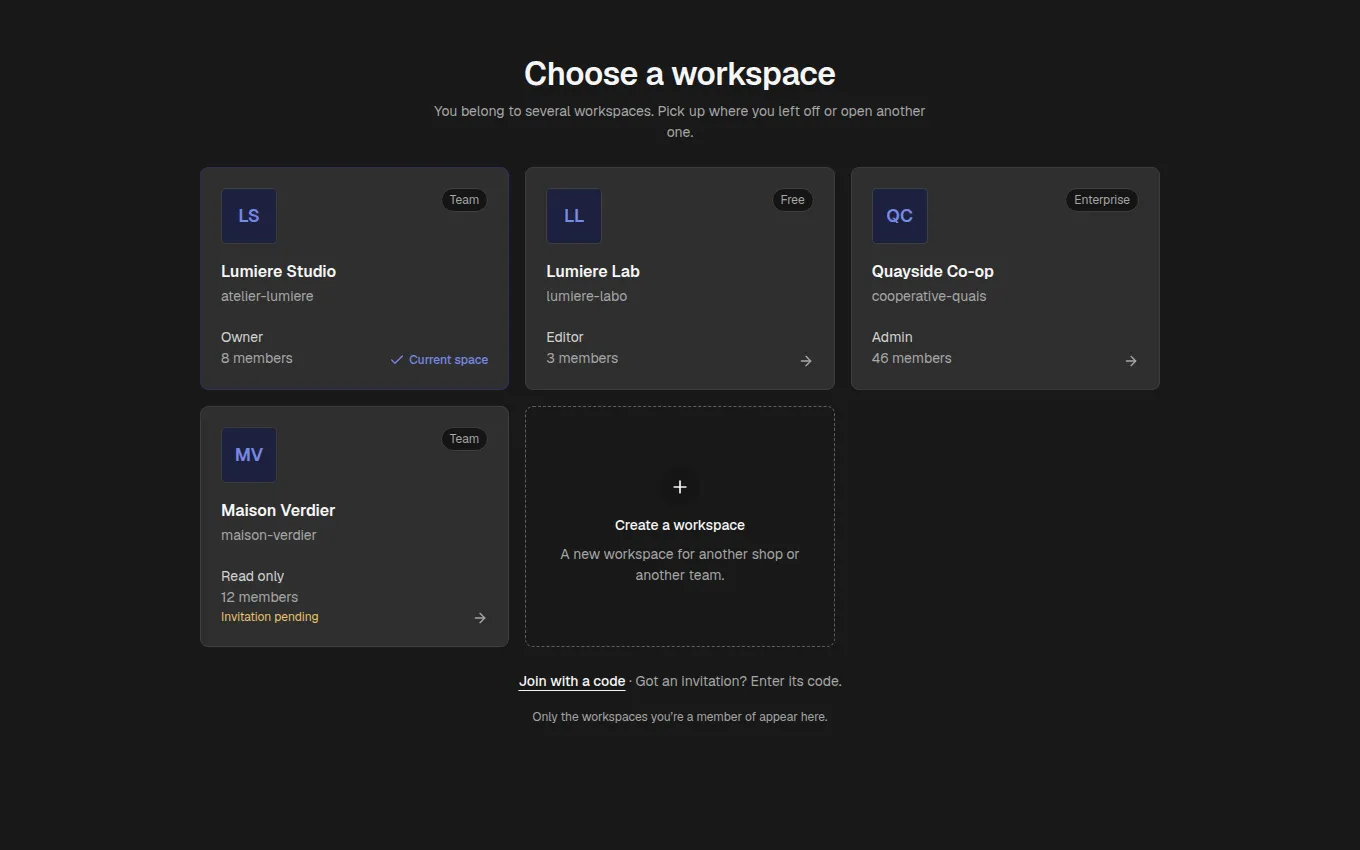The width and height of the screenshot is (1360, 850).
Task: Click the Read only role label
Action: [x=253, y=576]
